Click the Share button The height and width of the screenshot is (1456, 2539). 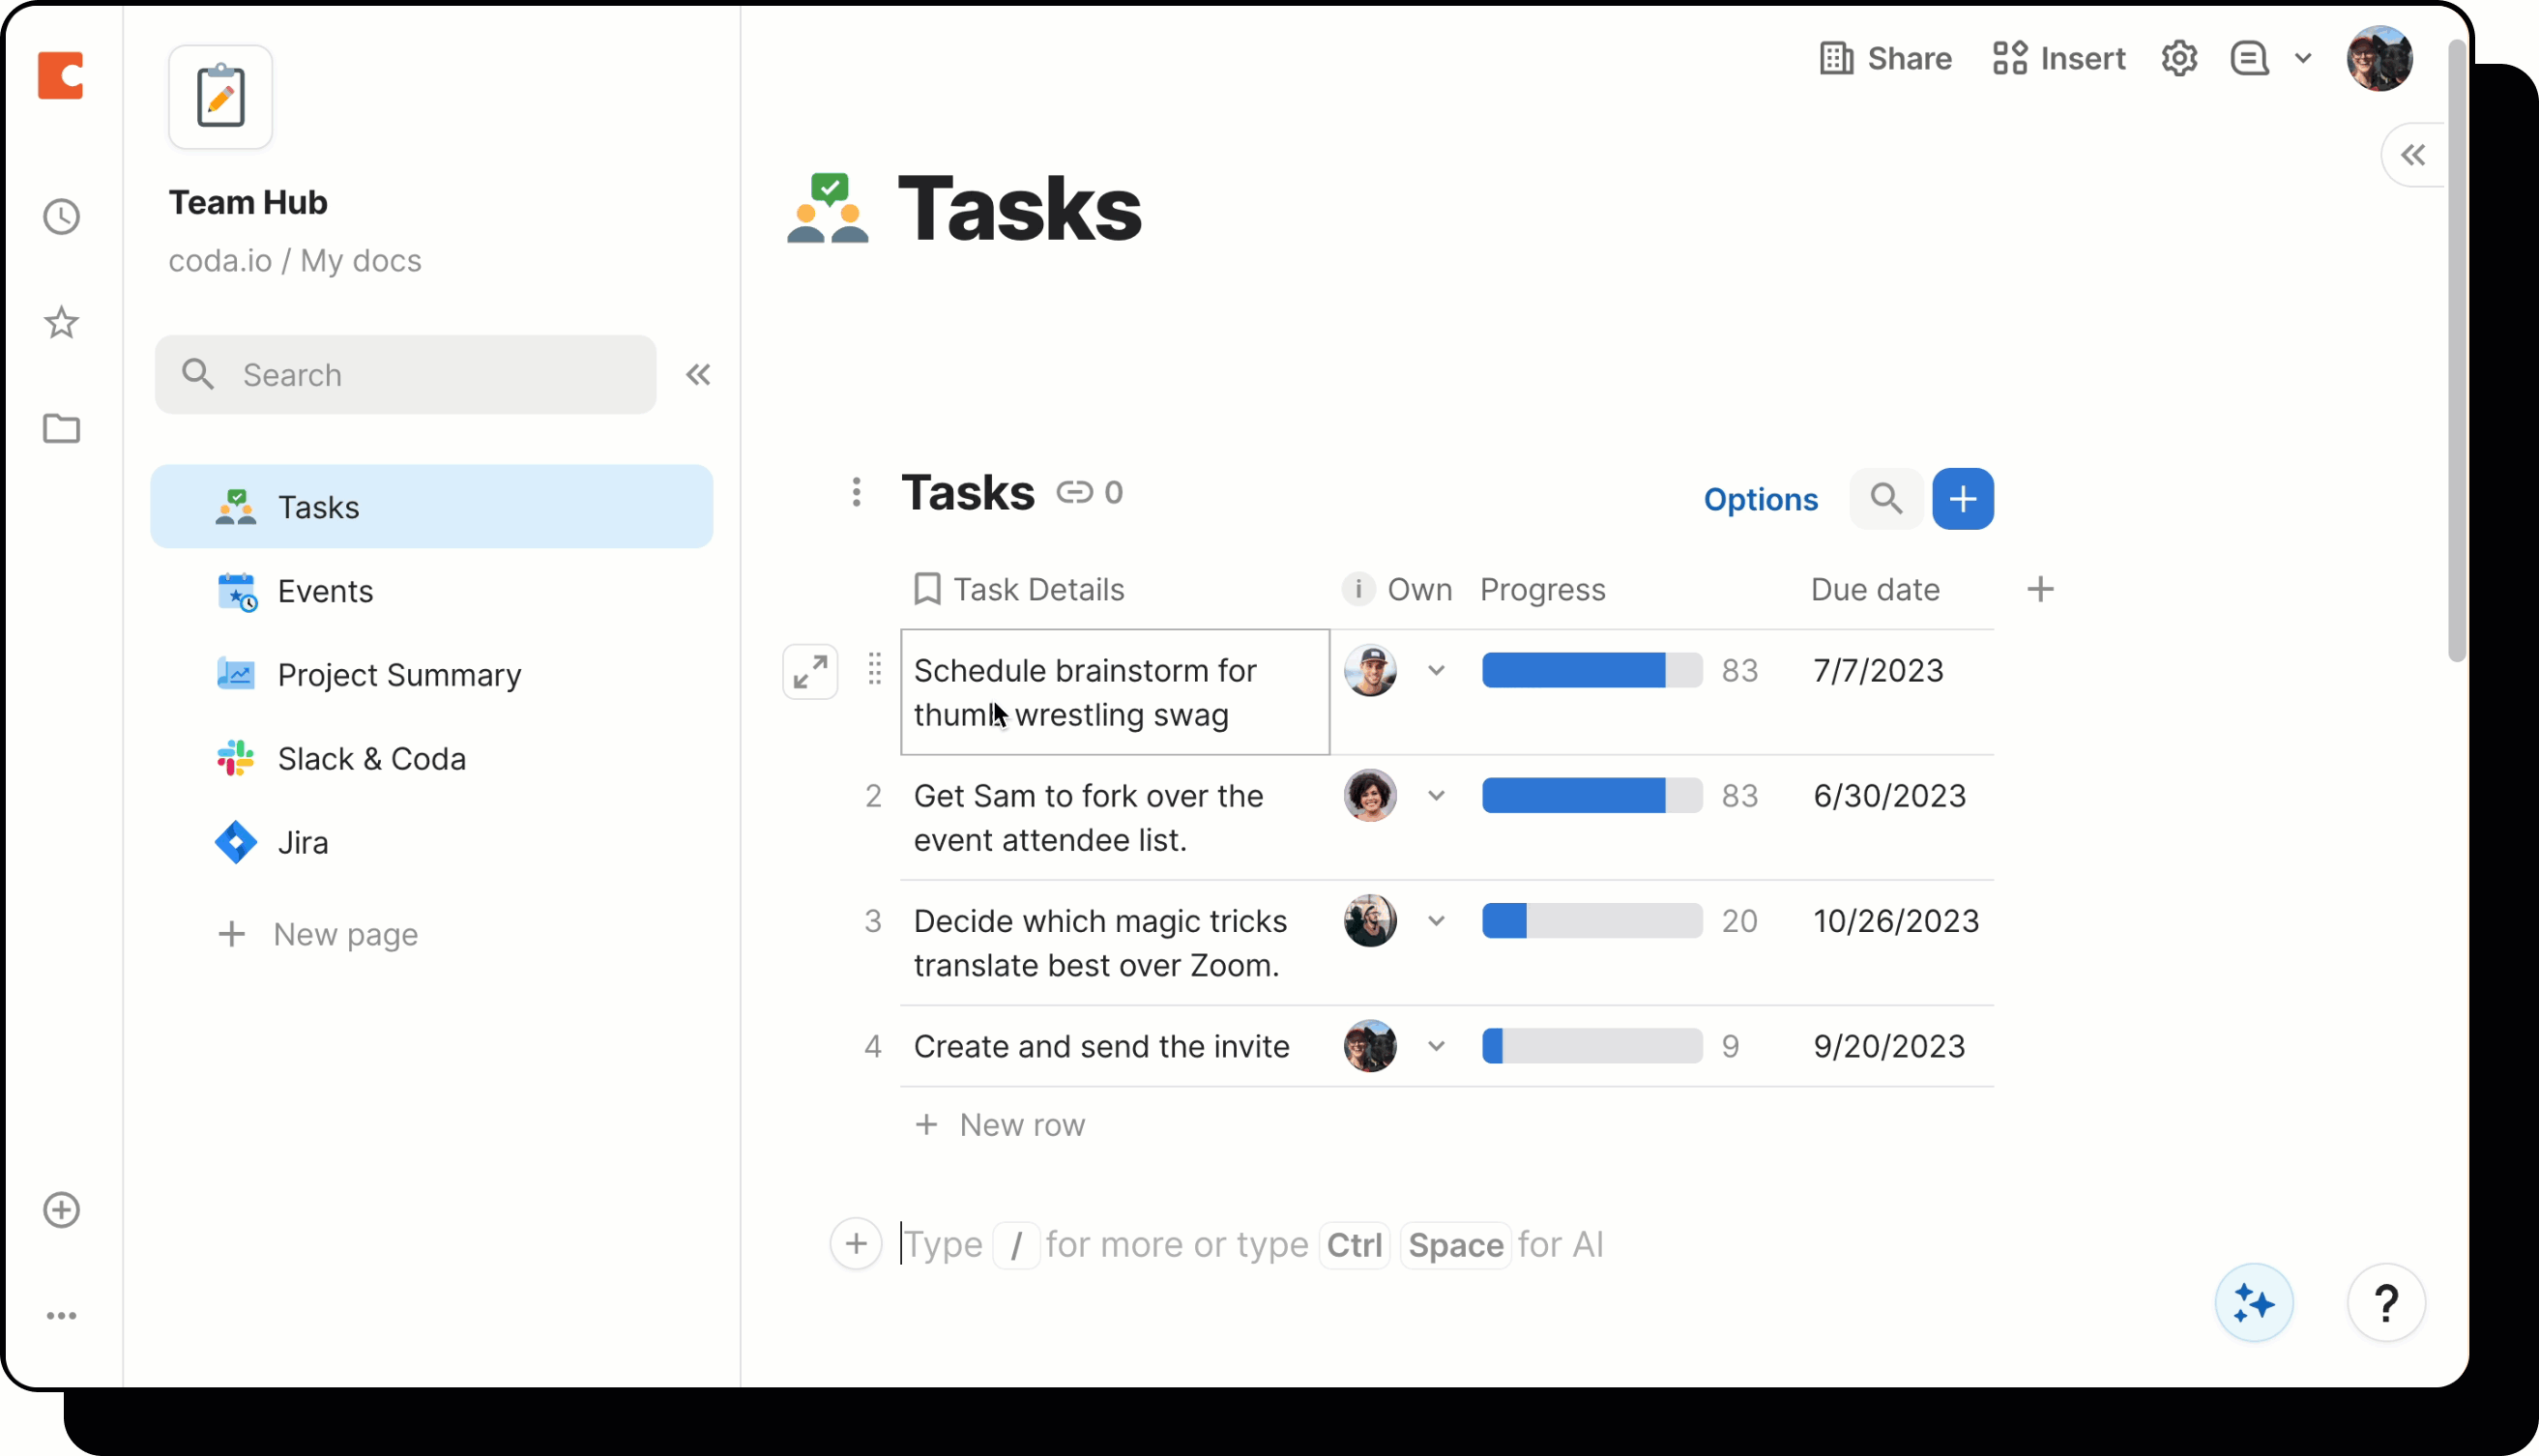pyautogui.click(x=1886, y=59)
